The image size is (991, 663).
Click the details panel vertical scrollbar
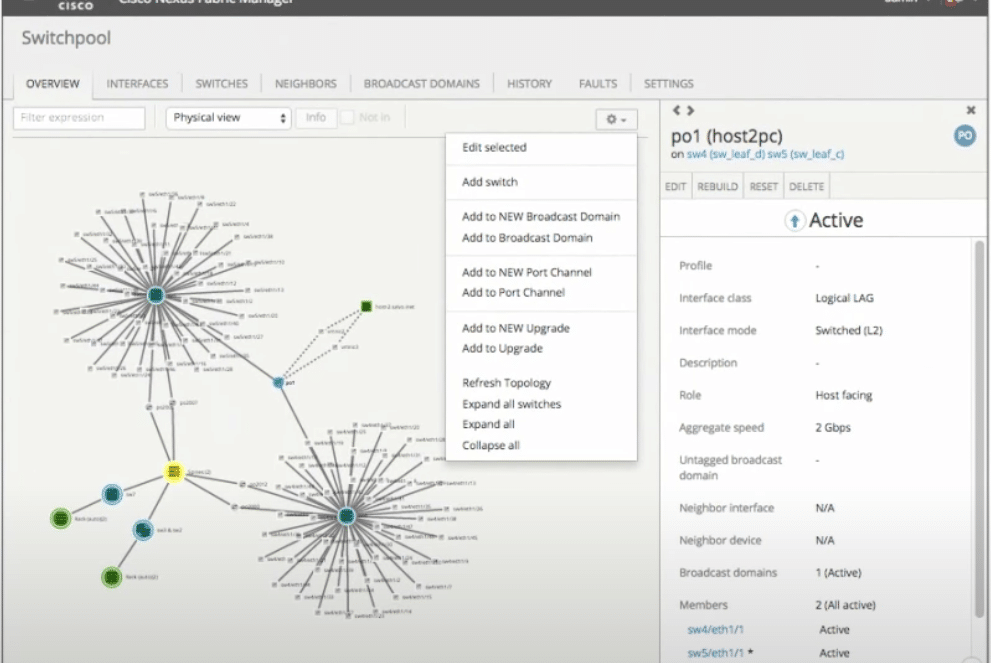coord(979,429)
